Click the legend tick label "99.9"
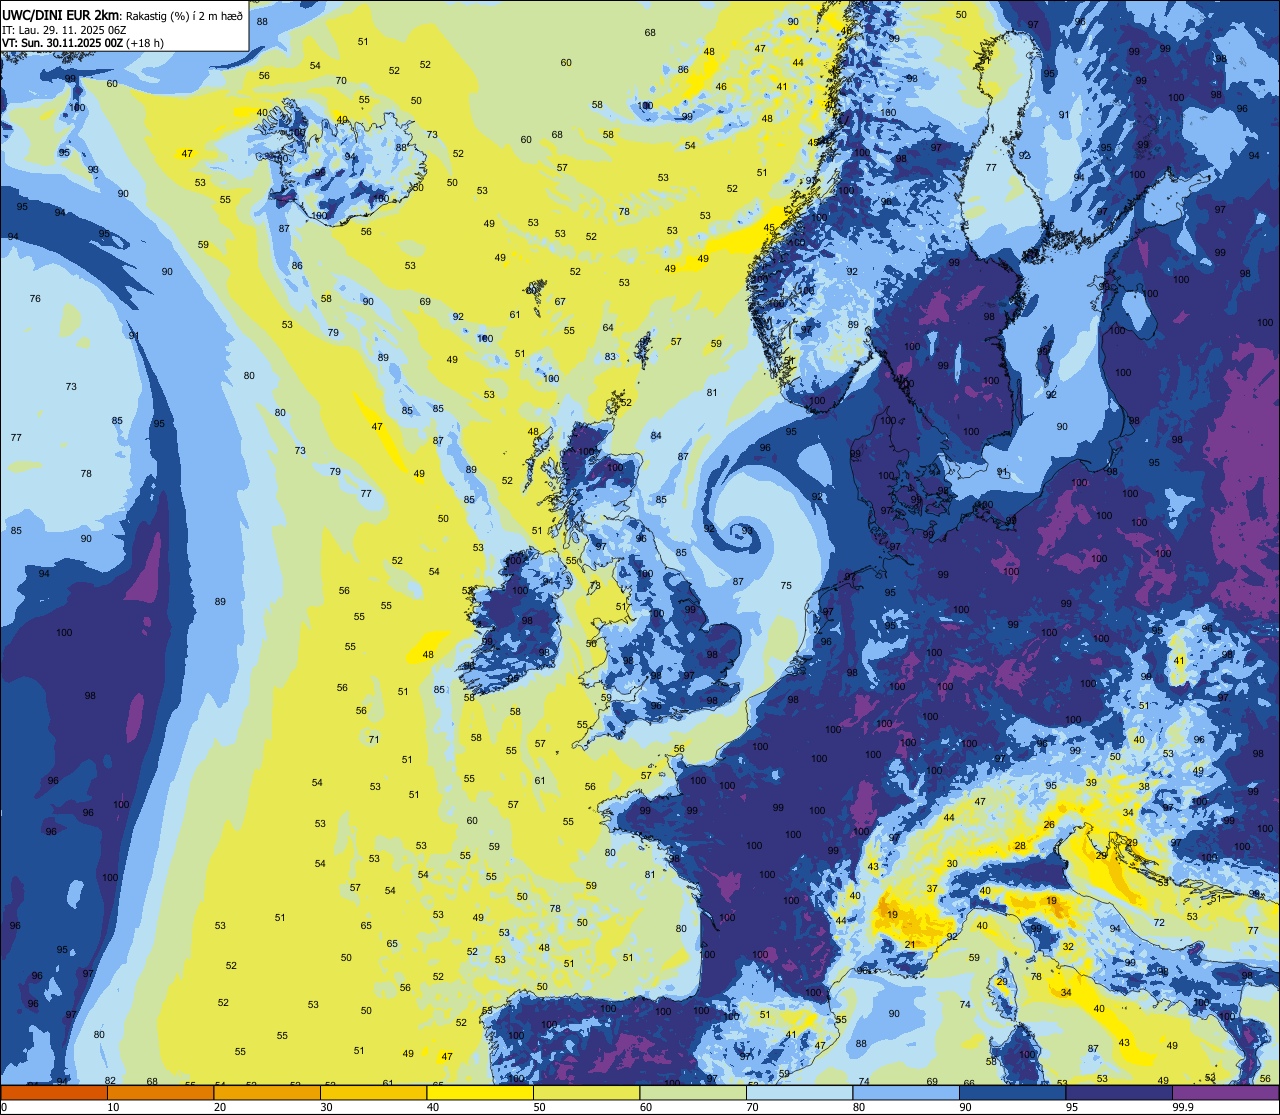The image size is (1280, 1115). (1183, 1107)
